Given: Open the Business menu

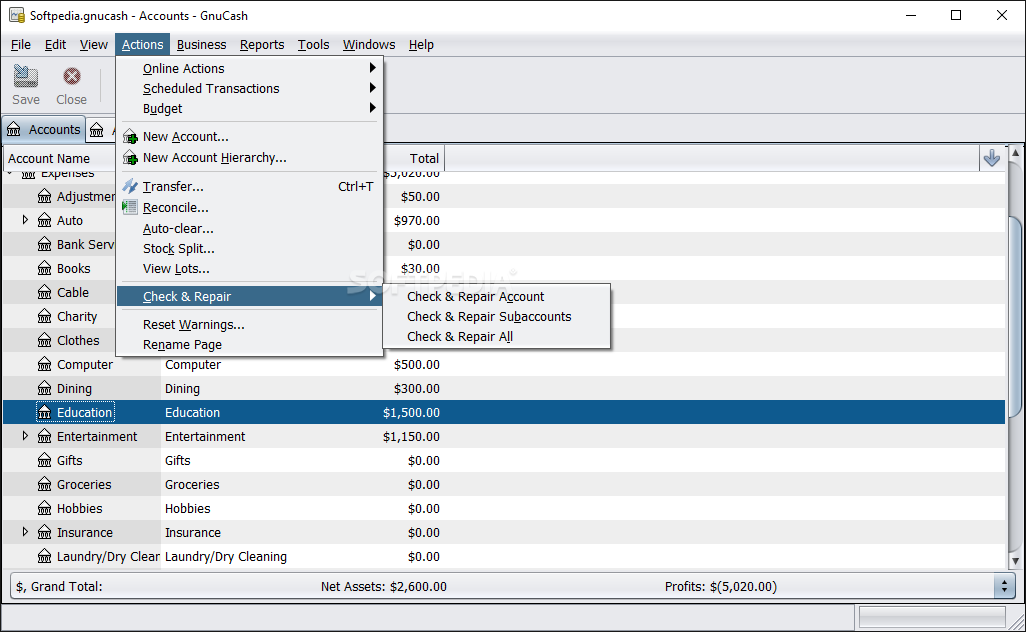Looking at the screenshot, I should (202, 44).
